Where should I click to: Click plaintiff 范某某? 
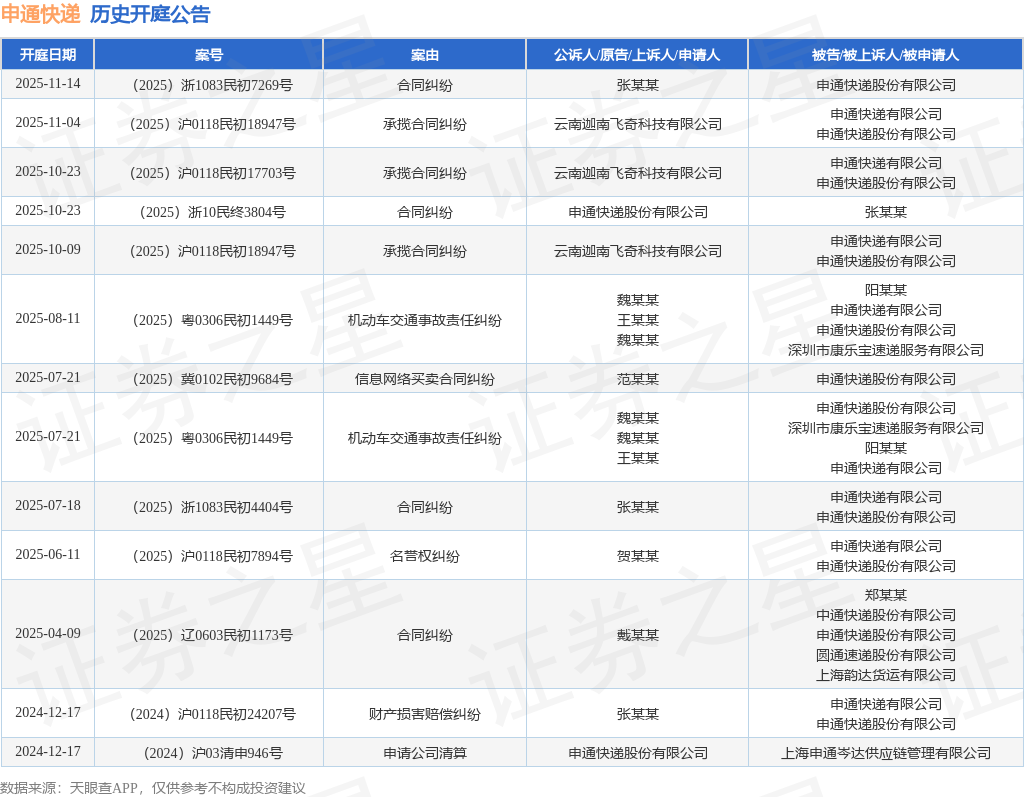click(x=637, y=379)
